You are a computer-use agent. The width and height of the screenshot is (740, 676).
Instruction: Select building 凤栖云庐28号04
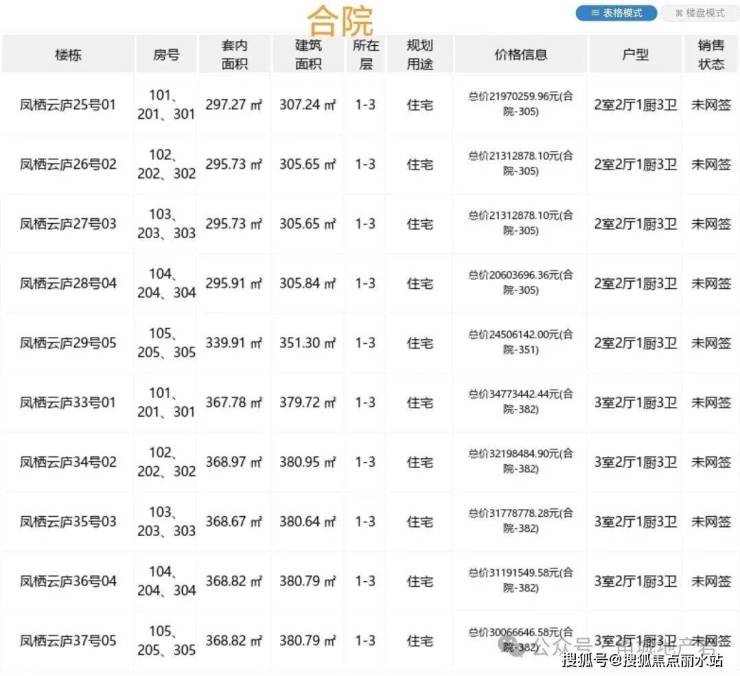point(68,283)
